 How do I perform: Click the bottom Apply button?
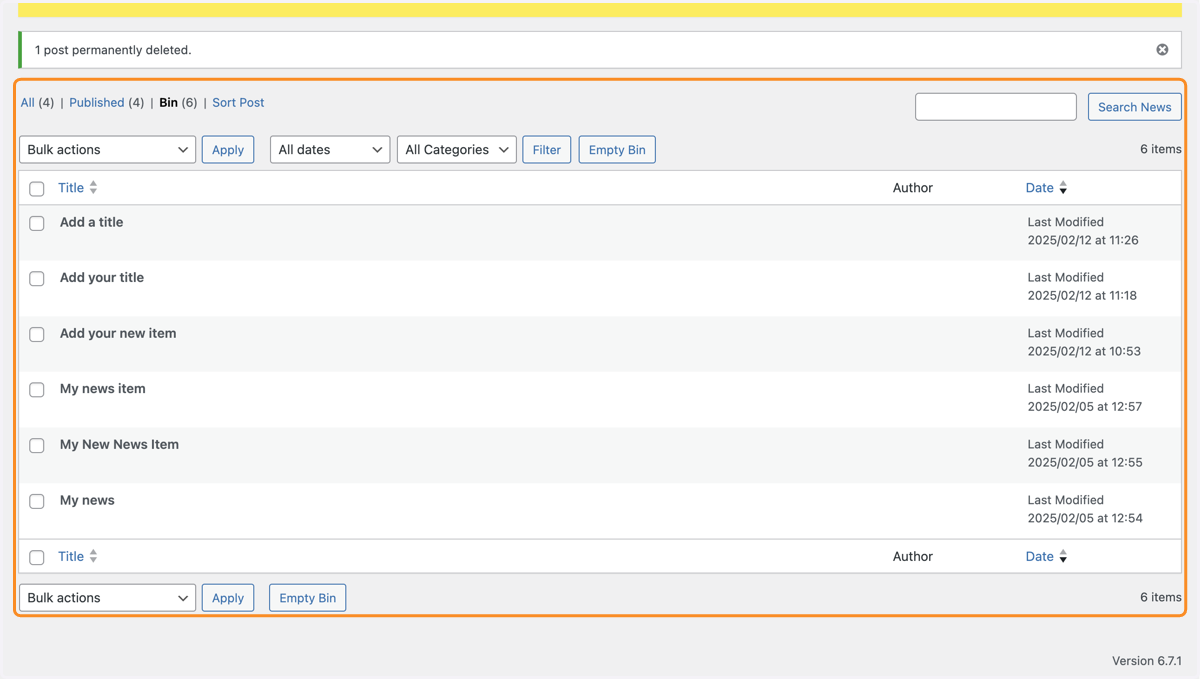[228, 598]
